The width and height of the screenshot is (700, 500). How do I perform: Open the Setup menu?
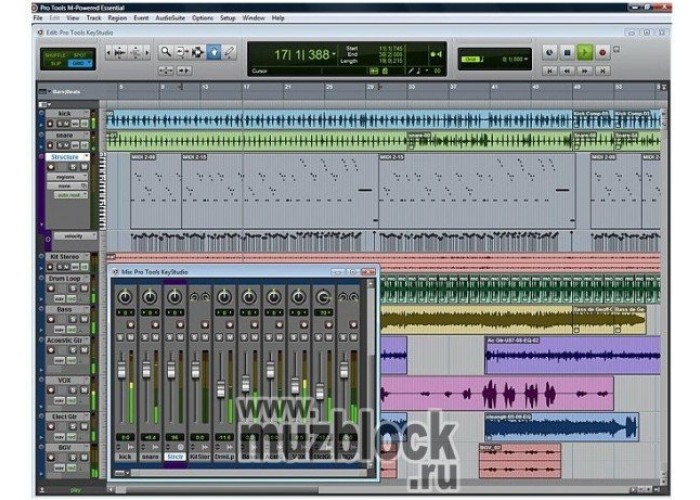pos(228,18)
